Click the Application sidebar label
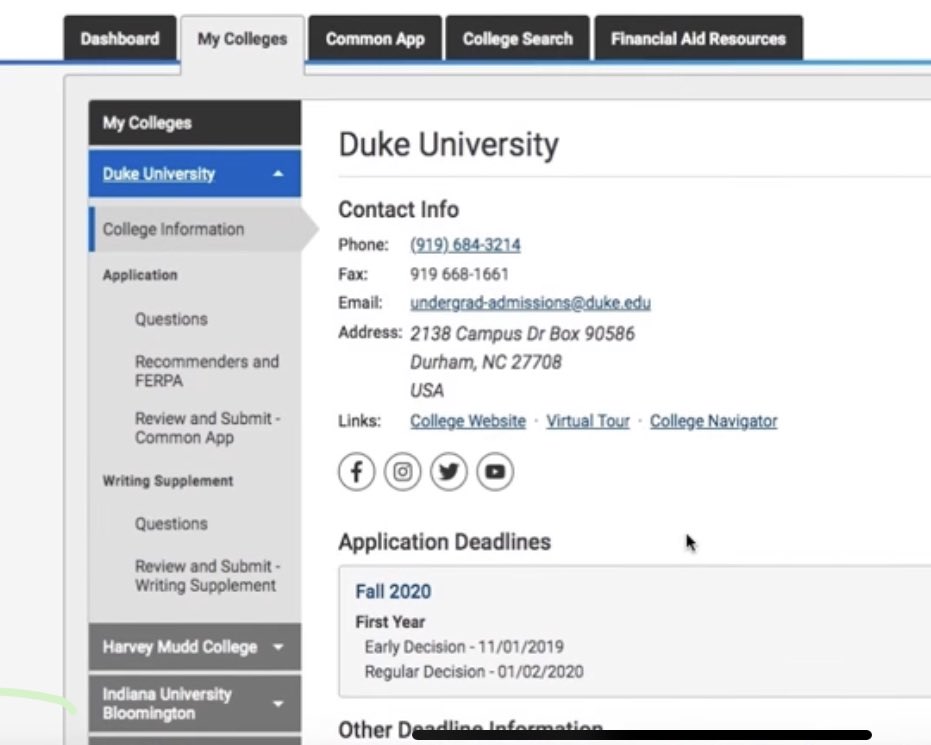The image size is (931, 745). pyautogui.click(x=140, y=275)
